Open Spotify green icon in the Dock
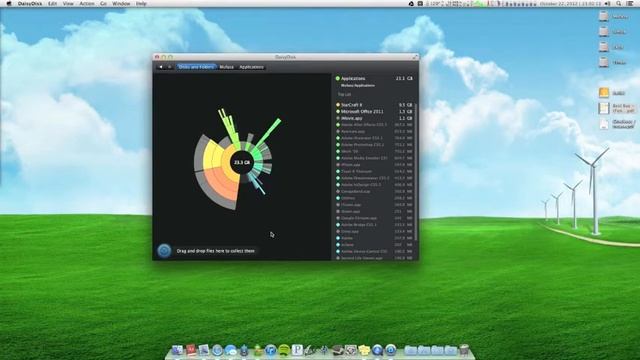Screen dimensions: 640x360 pyautogui.click(x=284, y=350)
